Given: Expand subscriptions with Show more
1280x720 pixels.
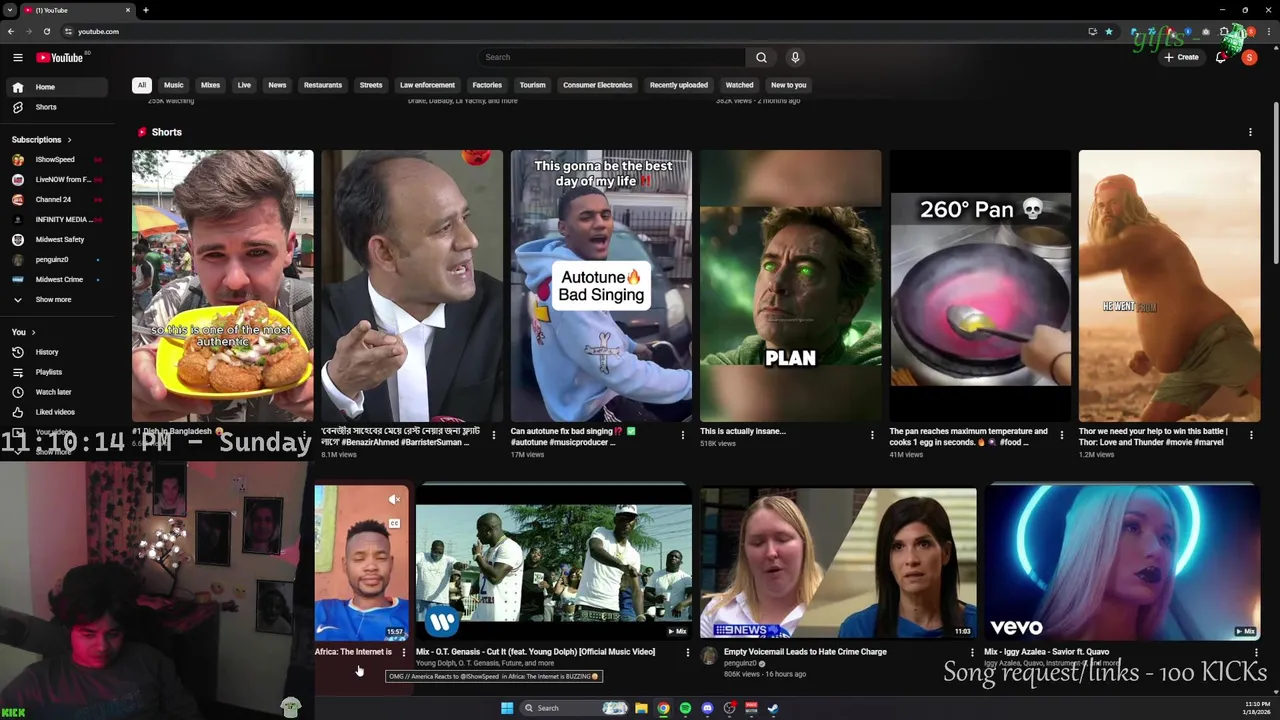Looking at the screenshot, I should tap(56, 299).
